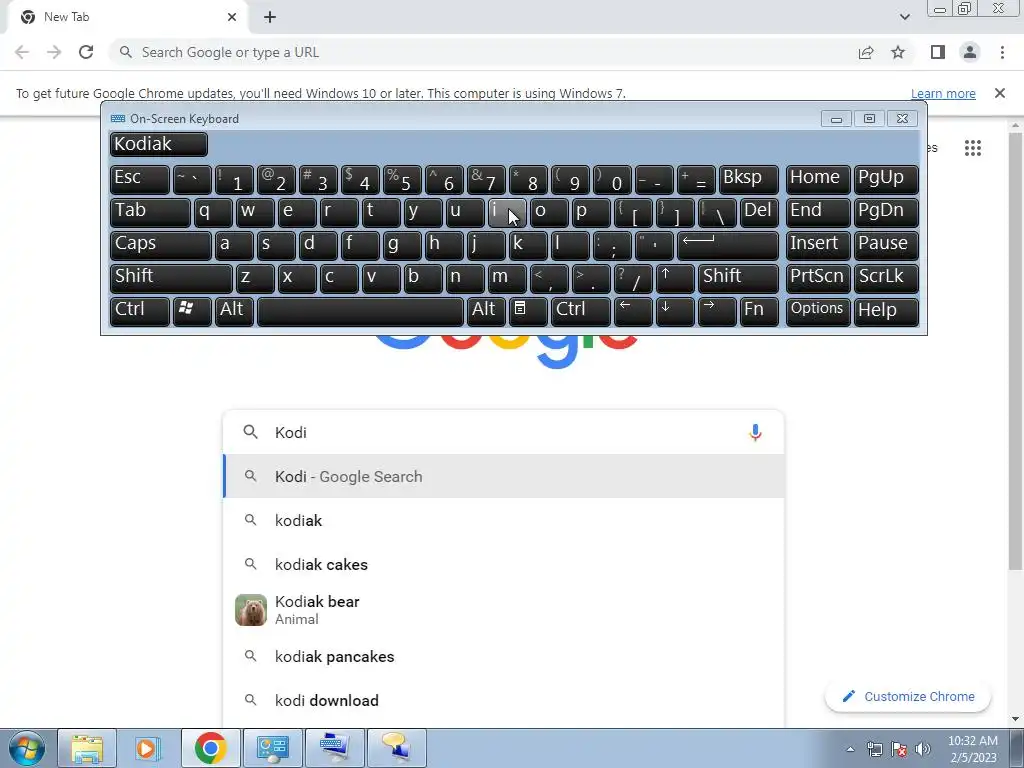
Task: Choose the kodi download suggestion
Action: tap(503, 700)
